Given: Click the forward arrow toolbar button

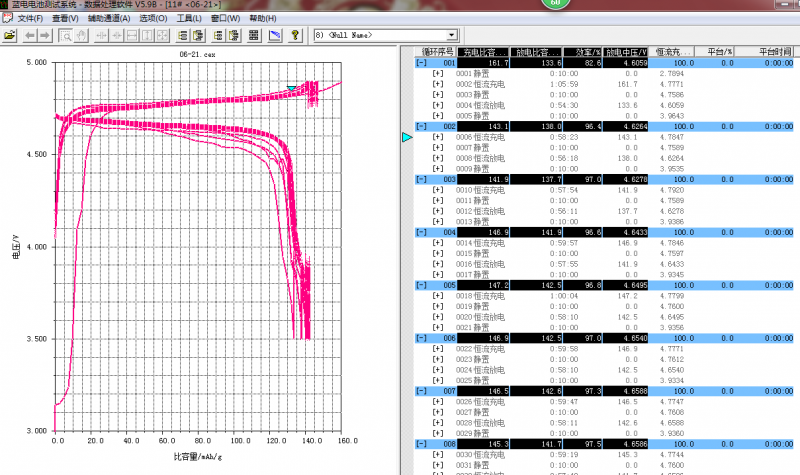Looking at the screenshot, I should (45, 35).
